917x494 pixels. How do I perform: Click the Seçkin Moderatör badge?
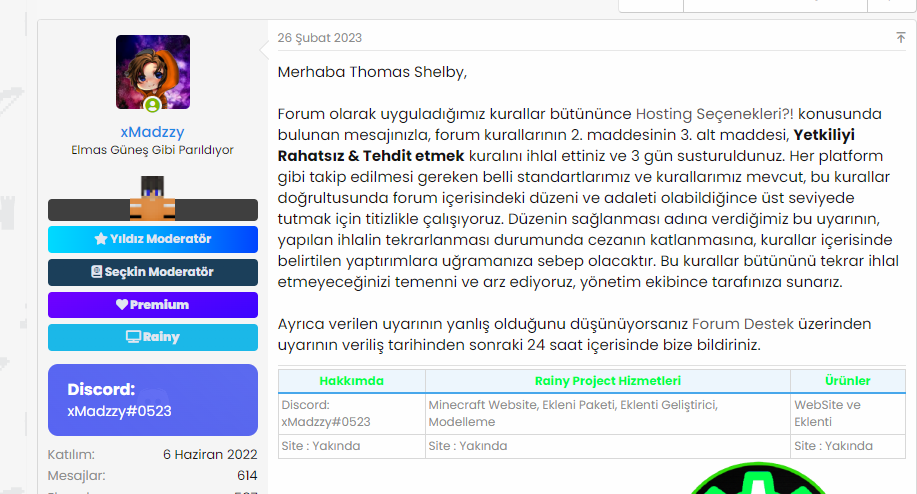(x=153, y=272)
